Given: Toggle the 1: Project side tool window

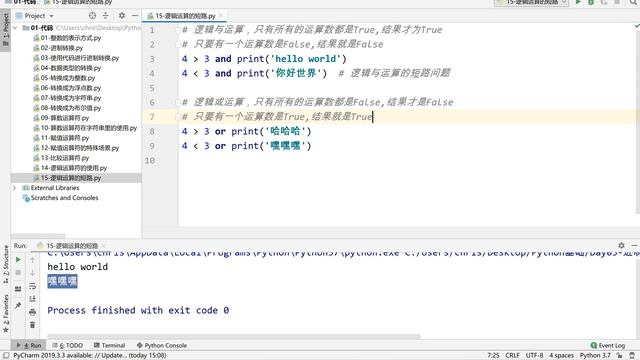Looking at the screenshot, I should point(5,31).
